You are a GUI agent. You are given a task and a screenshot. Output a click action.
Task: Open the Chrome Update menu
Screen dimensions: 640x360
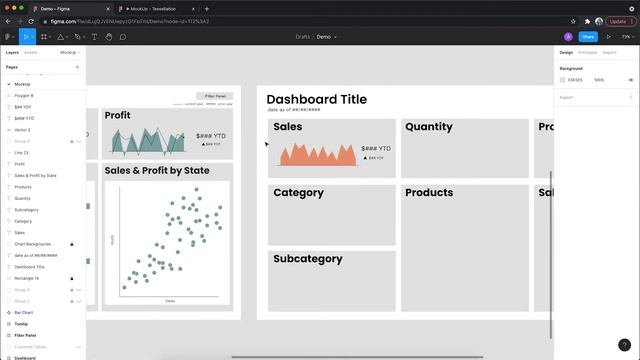[620, 21]
